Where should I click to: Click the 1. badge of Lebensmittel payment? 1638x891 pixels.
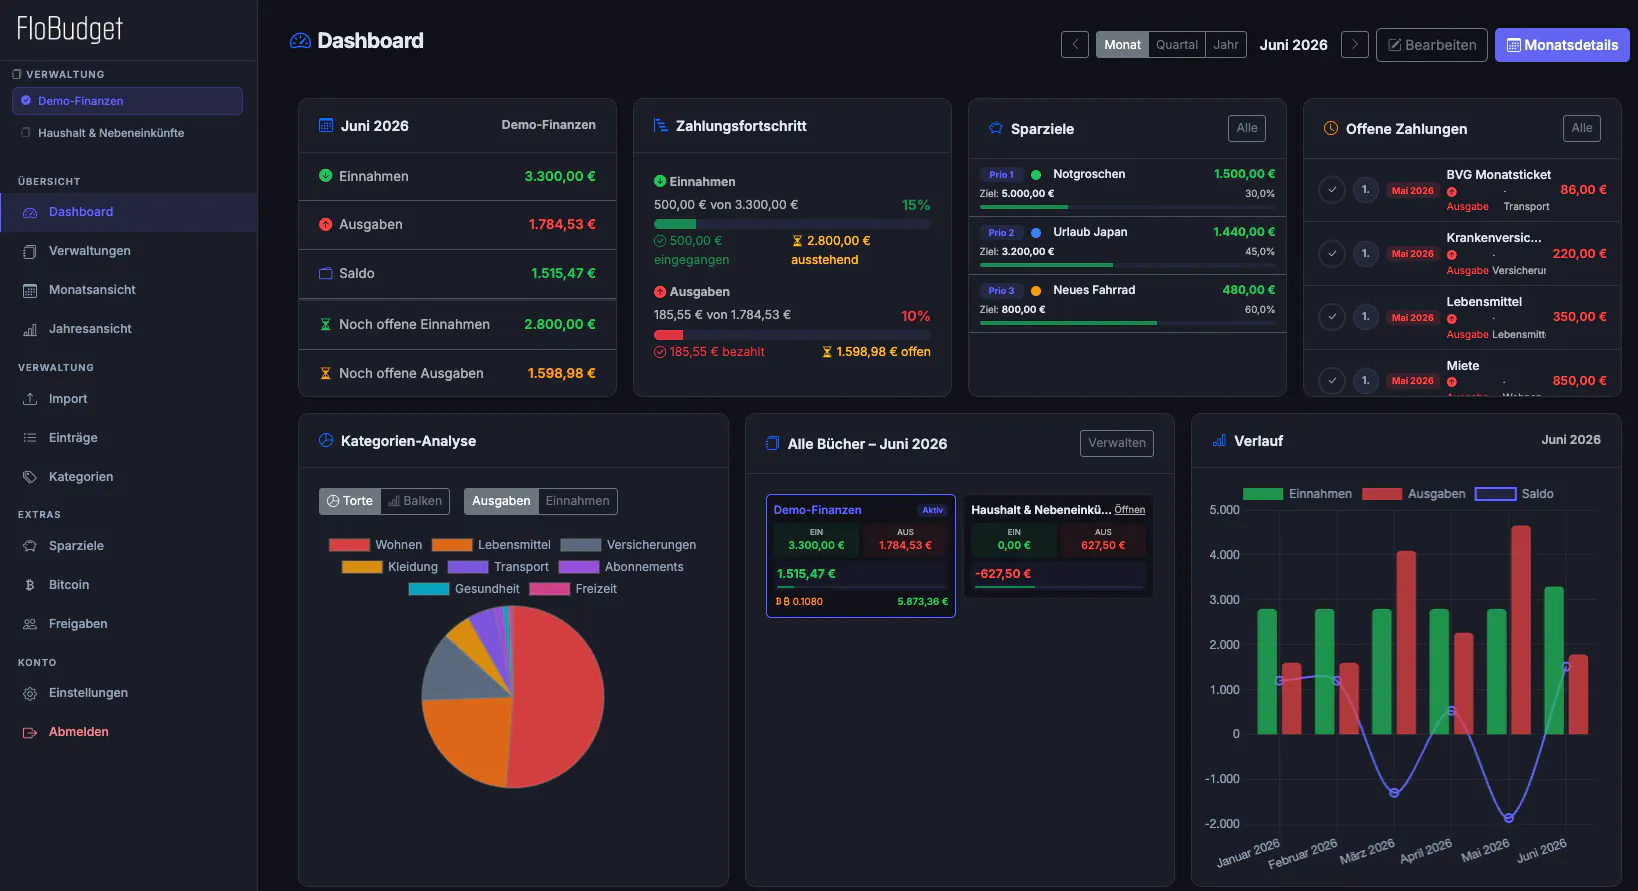tap(1366, 317)
